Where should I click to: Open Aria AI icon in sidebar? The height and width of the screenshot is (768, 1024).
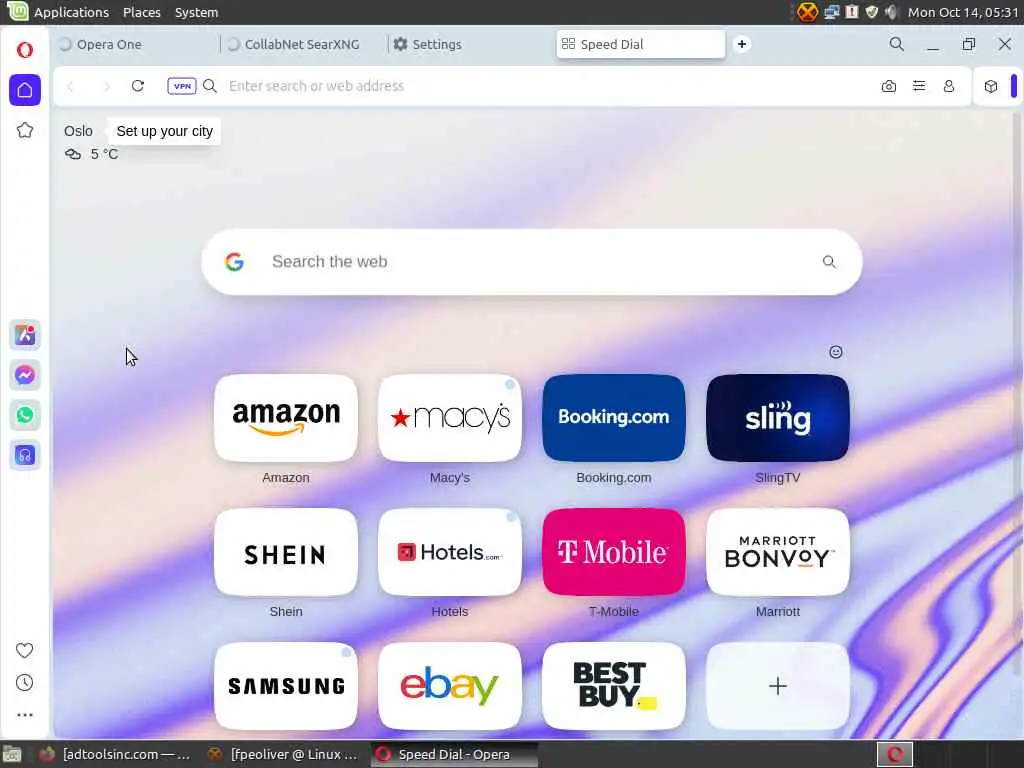click(25, 335)
